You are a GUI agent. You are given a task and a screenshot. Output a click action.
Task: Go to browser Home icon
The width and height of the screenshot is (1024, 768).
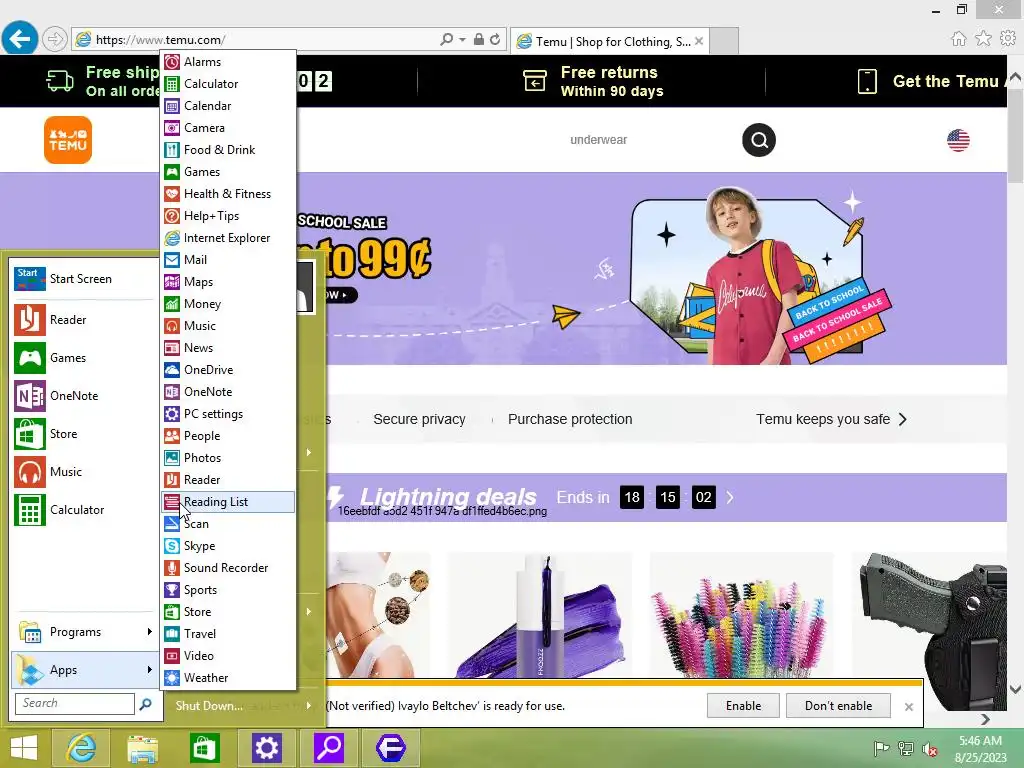pos(958,39)
